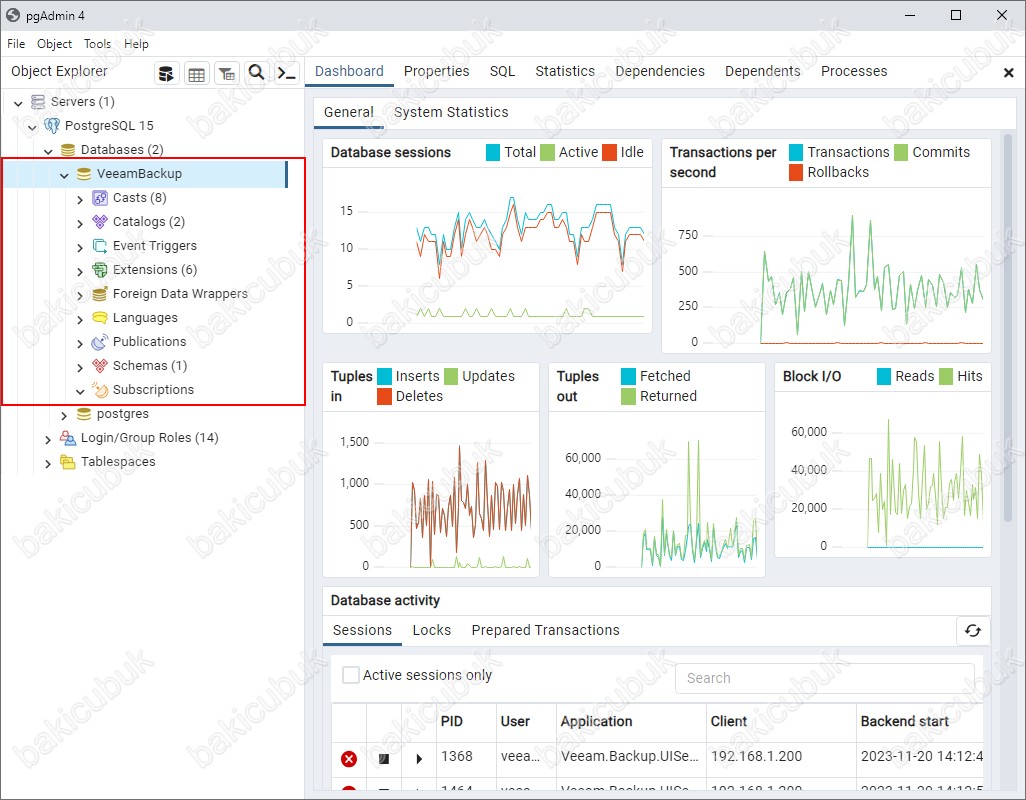
Task: Open the Dependents tab
Action: click(762, 71)
